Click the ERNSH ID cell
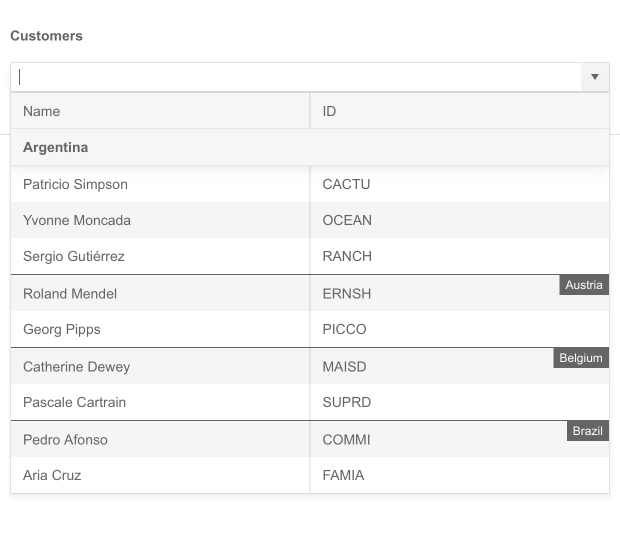 pos(346,293)
